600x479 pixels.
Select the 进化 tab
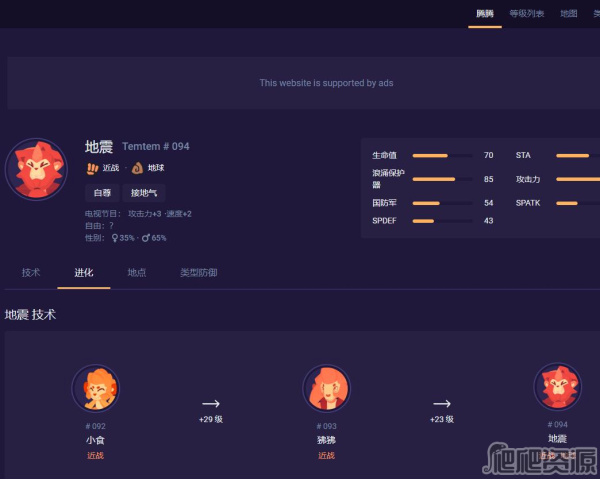(84, 272)
